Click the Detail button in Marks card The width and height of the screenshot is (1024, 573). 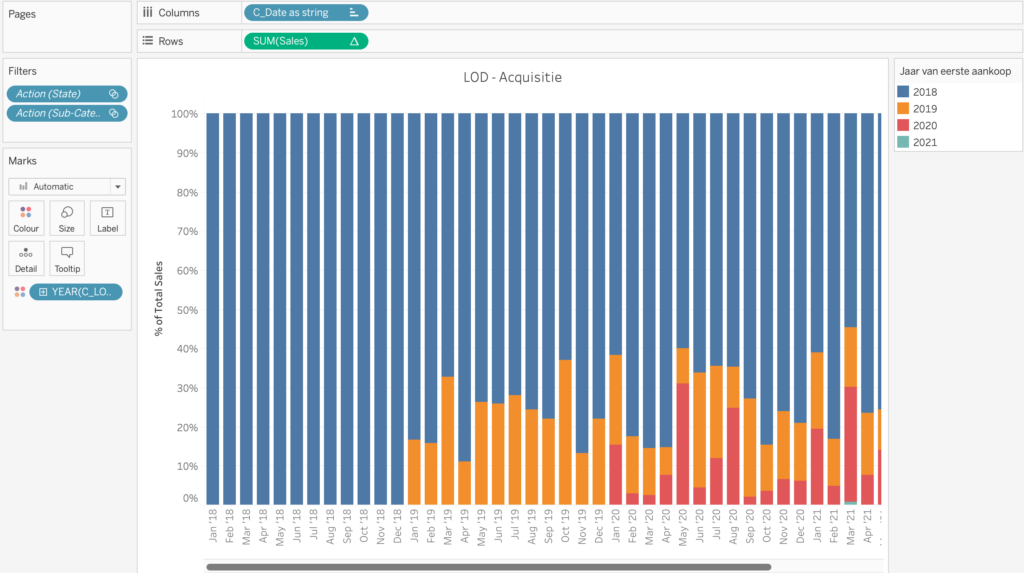coord(26,258)
